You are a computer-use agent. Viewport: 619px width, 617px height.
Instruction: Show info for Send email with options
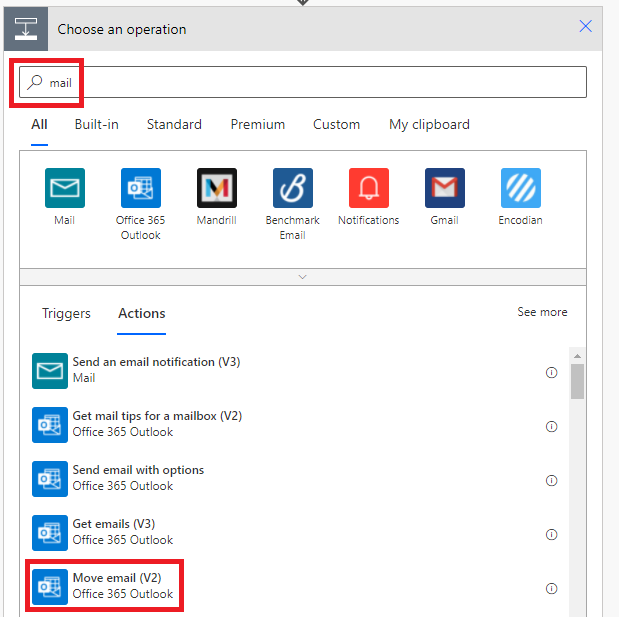click(x=551, y=480)
